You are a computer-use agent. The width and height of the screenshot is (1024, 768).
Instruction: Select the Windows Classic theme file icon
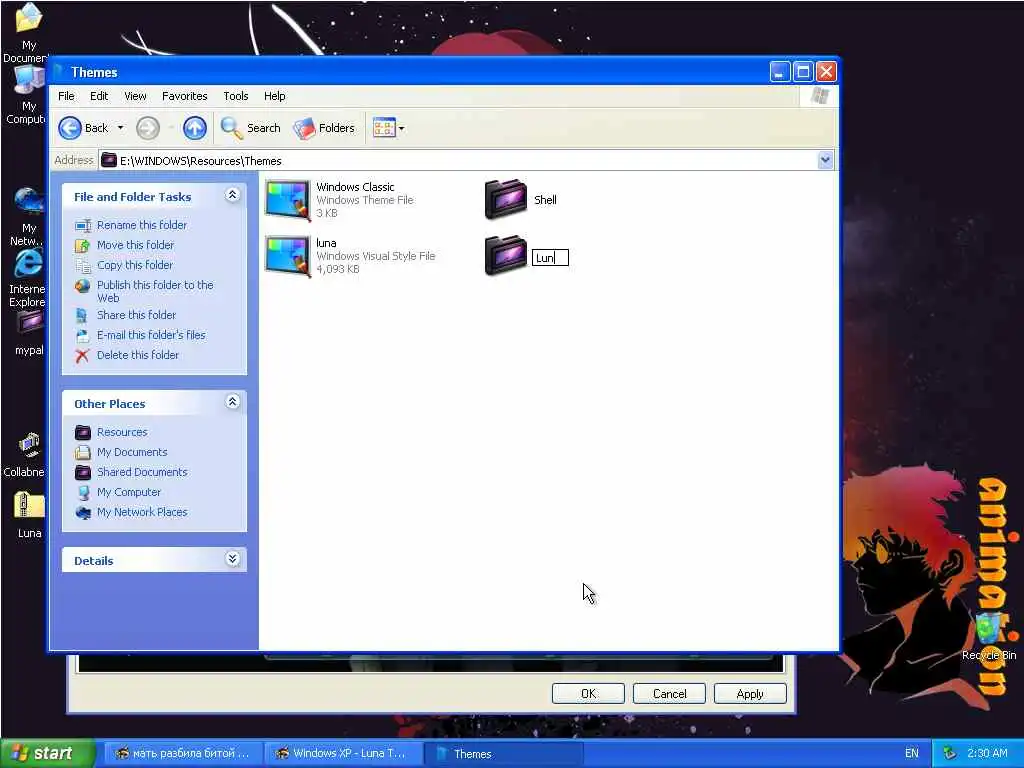coord(287,200)
